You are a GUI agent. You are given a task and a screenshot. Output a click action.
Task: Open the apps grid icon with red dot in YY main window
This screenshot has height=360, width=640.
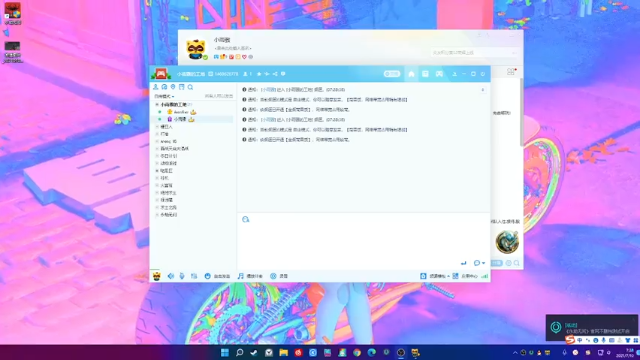pyautogui.click(x=511, y=72)
